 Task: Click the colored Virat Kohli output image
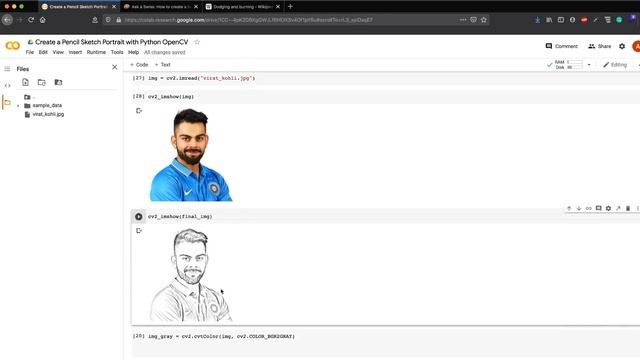pyautogui.click(x=191, y=155)
